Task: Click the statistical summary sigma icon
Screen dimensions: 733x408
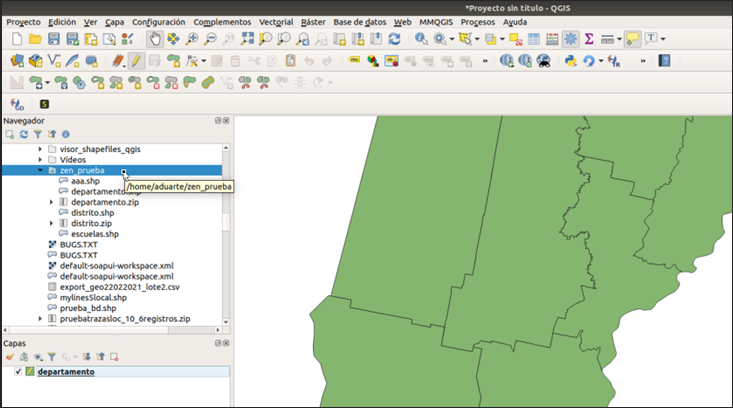Action: pos(588,39)
